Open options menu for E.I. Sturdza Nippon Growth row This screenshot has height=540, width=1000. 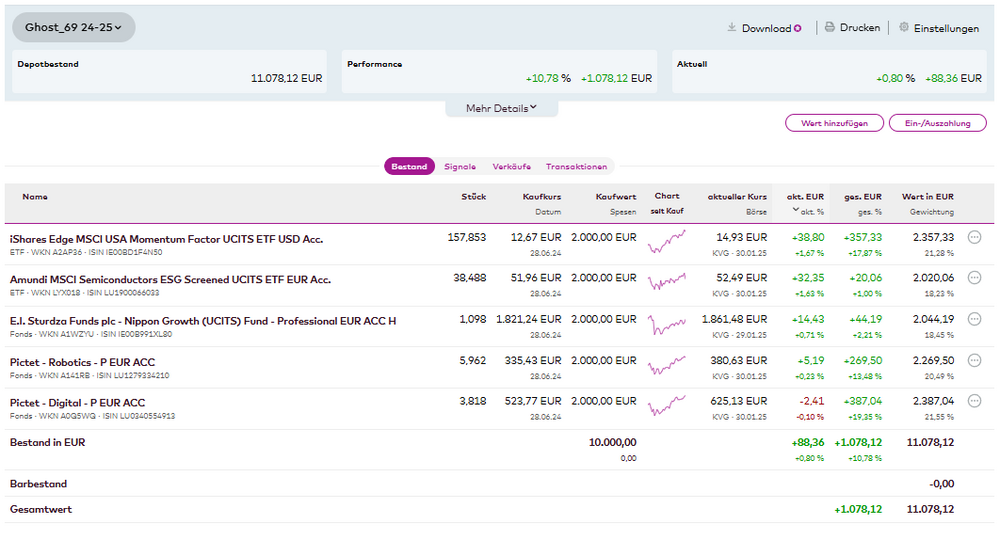pos(974,320)
